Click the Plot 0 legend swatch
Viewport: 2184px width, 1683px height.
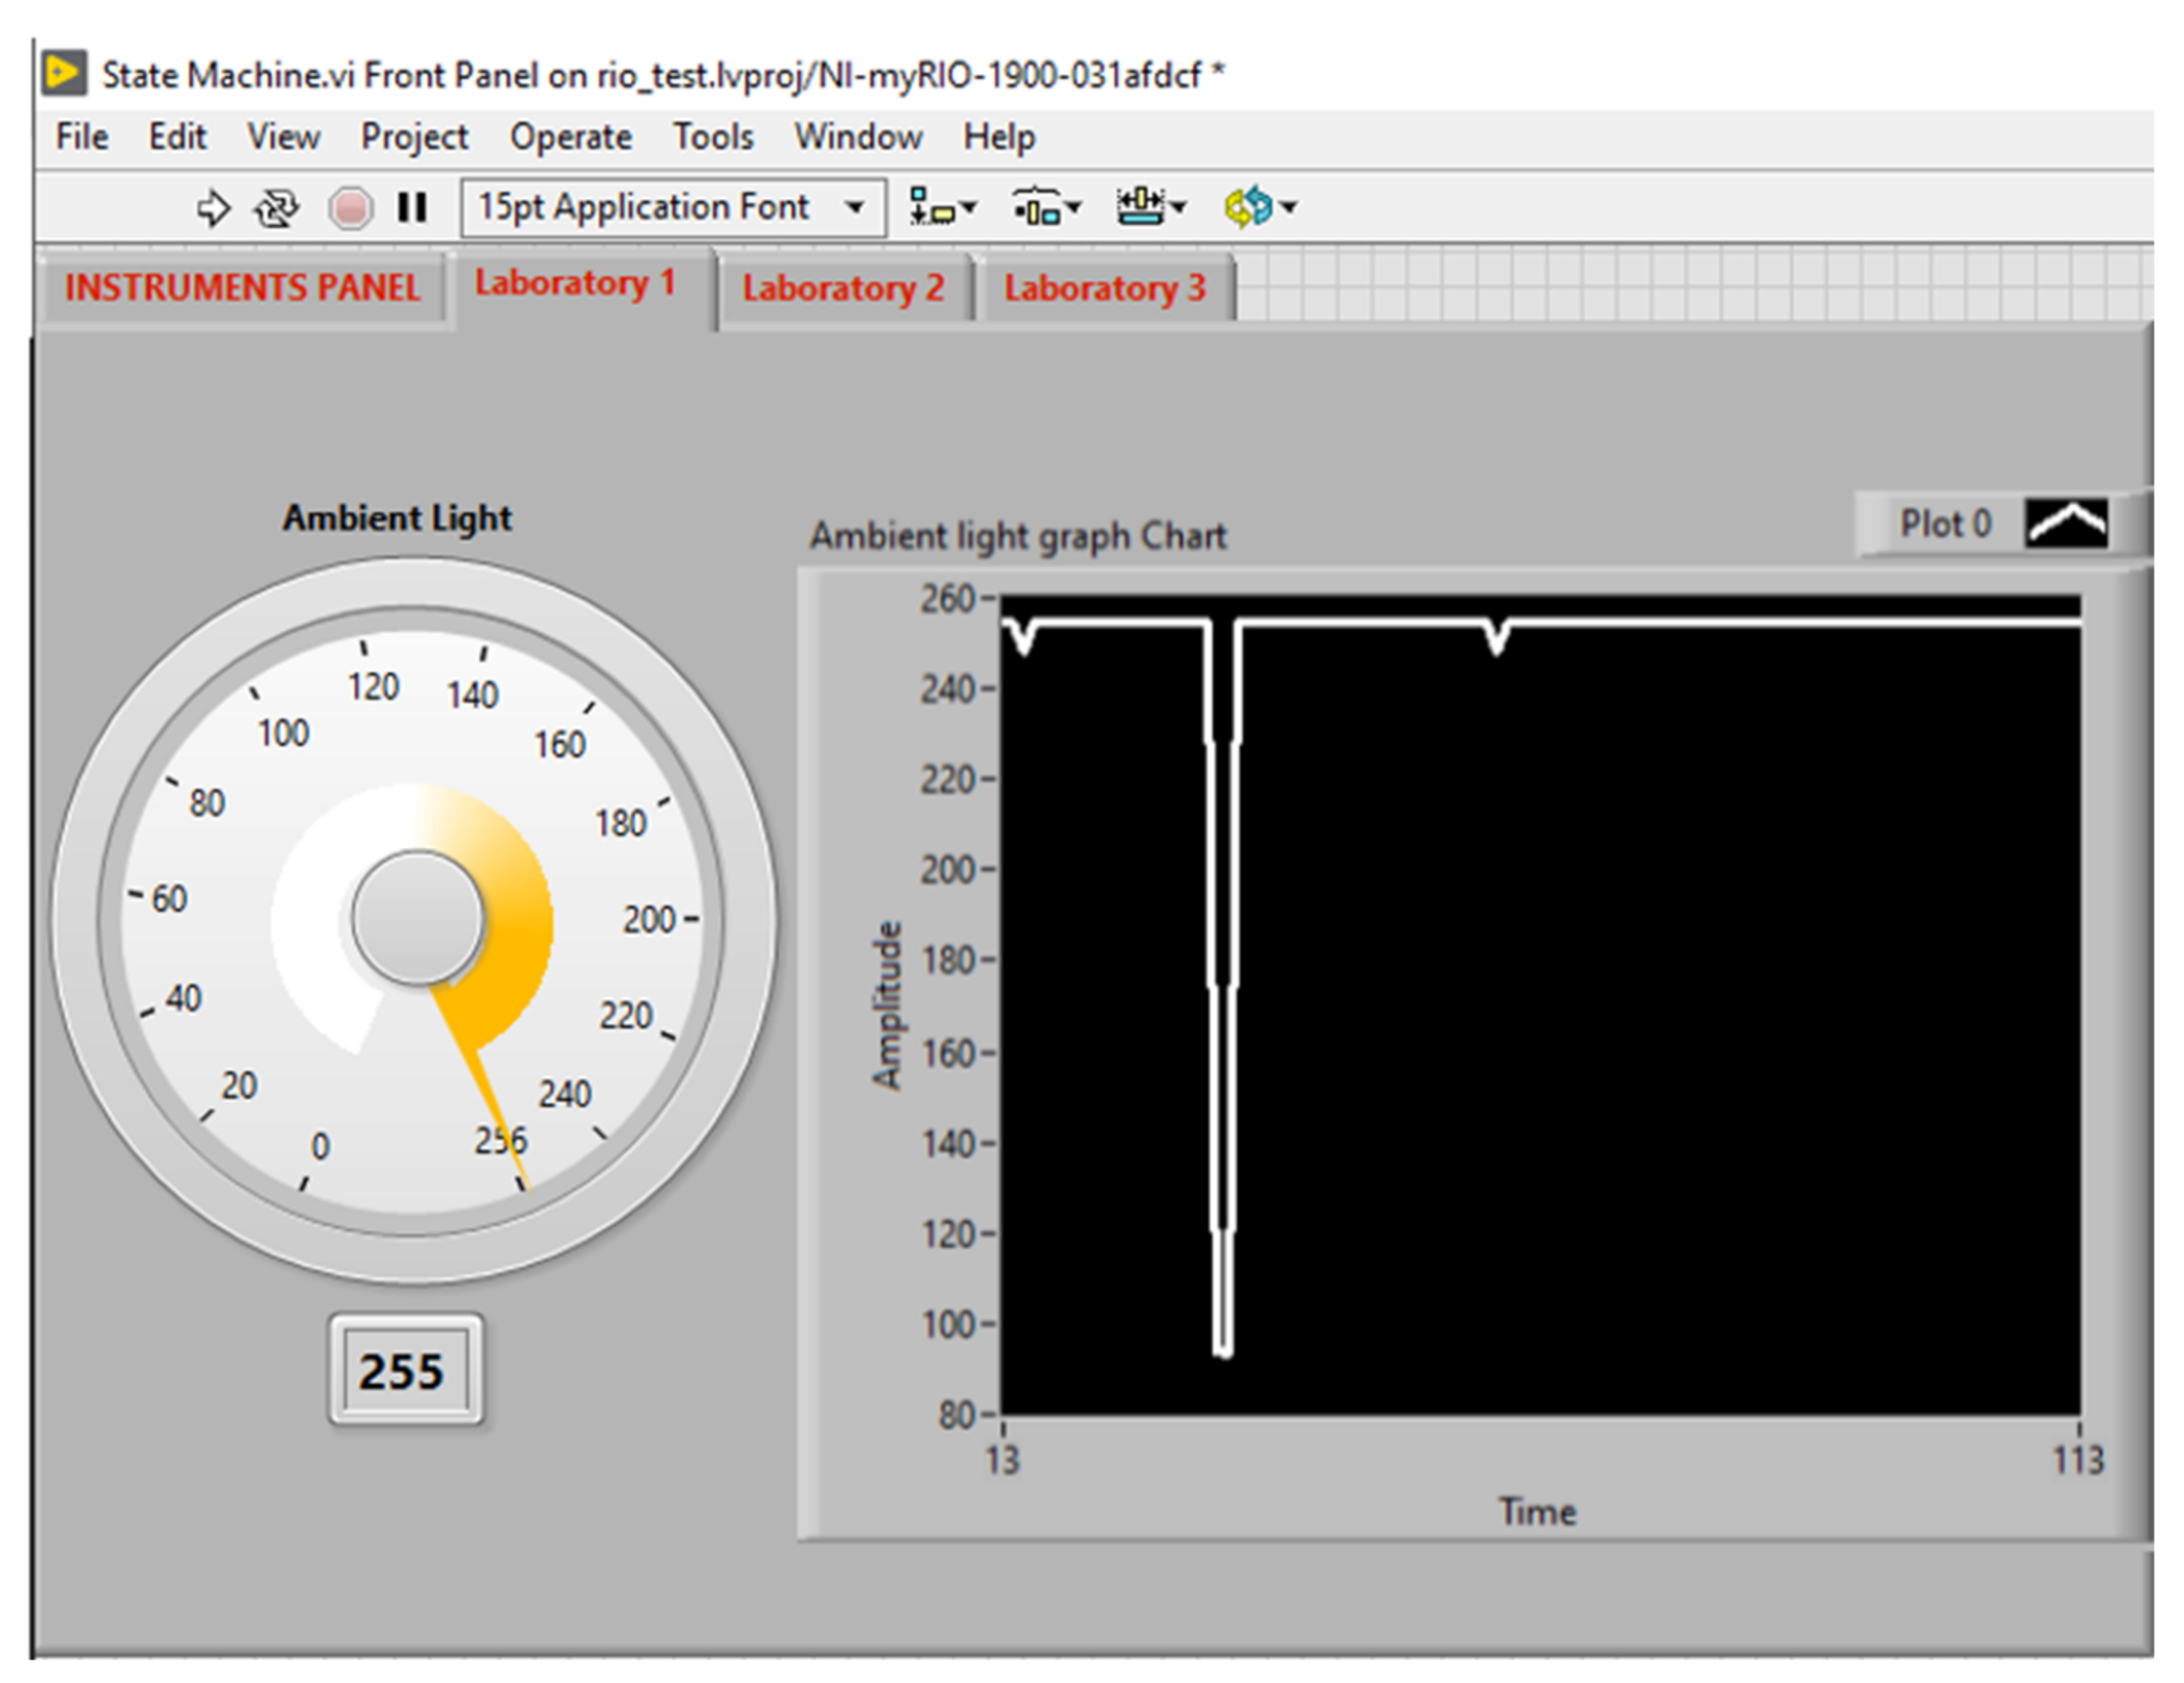[2066, 523]
